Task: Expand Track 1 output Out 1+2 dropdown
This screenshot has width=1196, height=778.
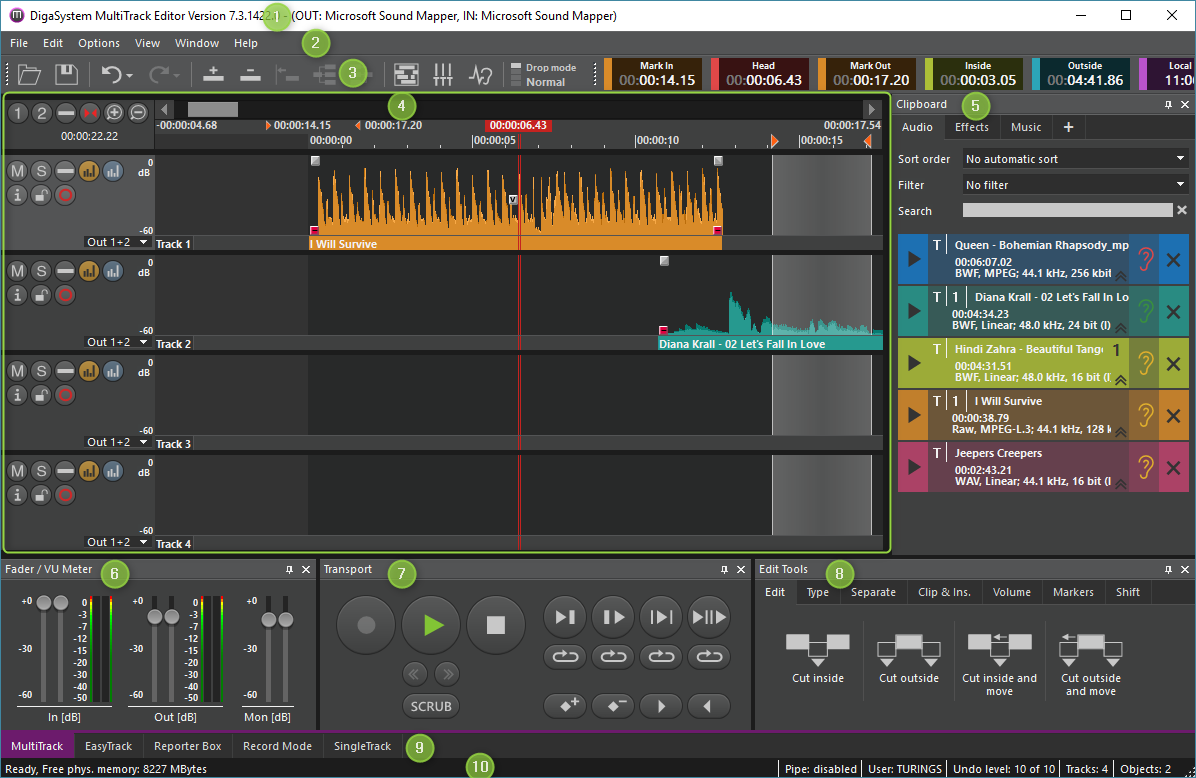Action: coord(118,242)
